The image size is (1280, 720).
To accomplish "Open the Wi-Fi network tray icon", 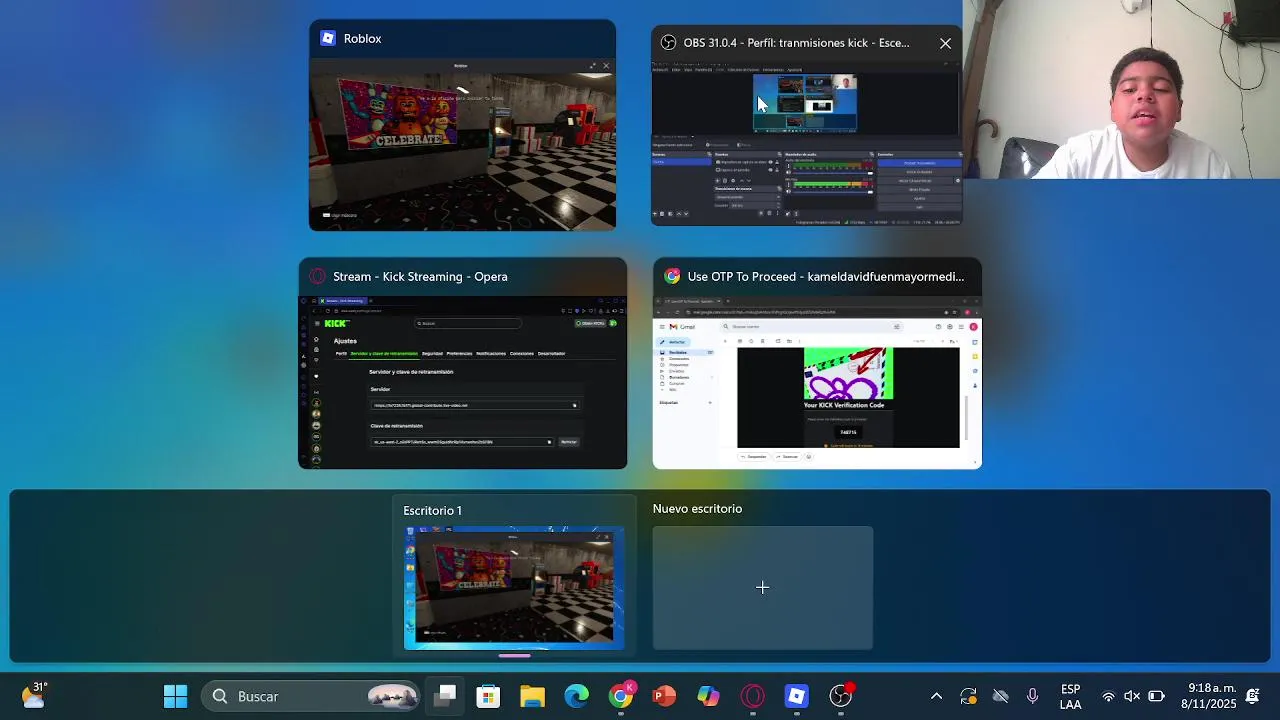I will pyautogui.click(x=1108, y=696).
